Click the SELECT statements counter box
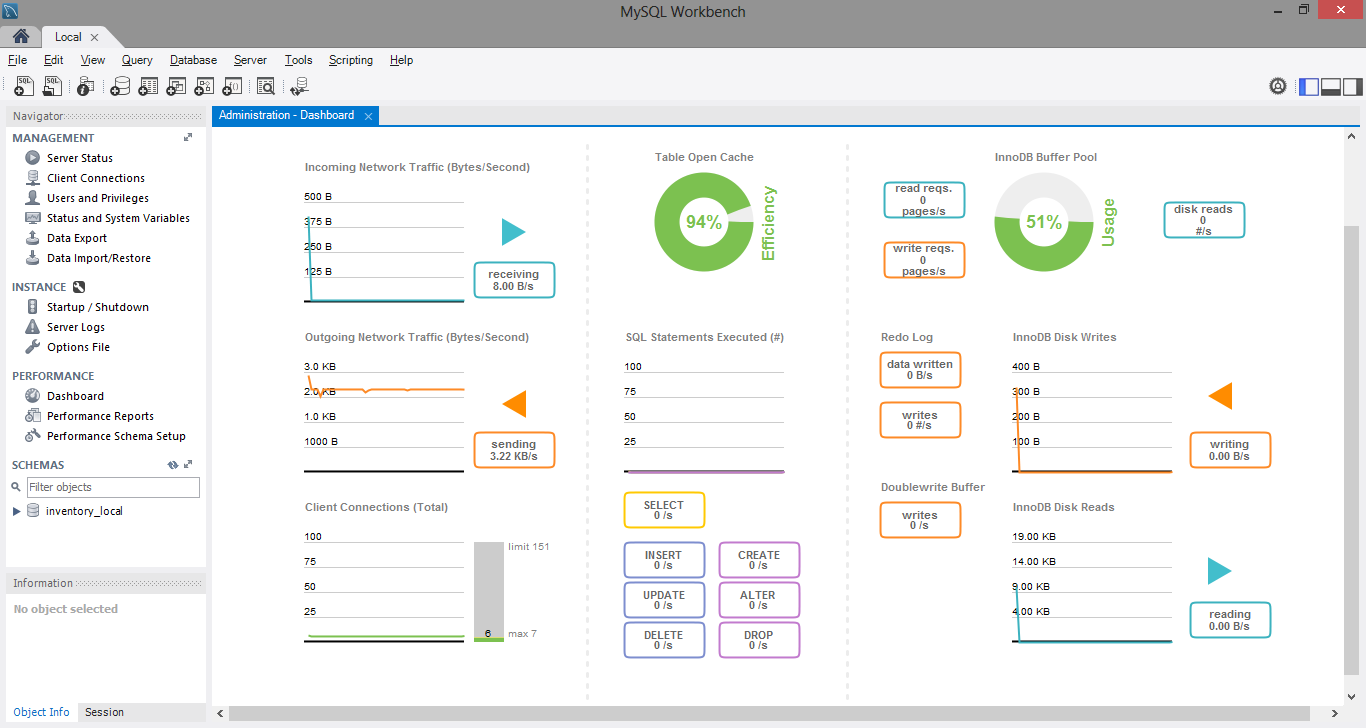The width and height of the screenshot is (1366, 728). 664,510
